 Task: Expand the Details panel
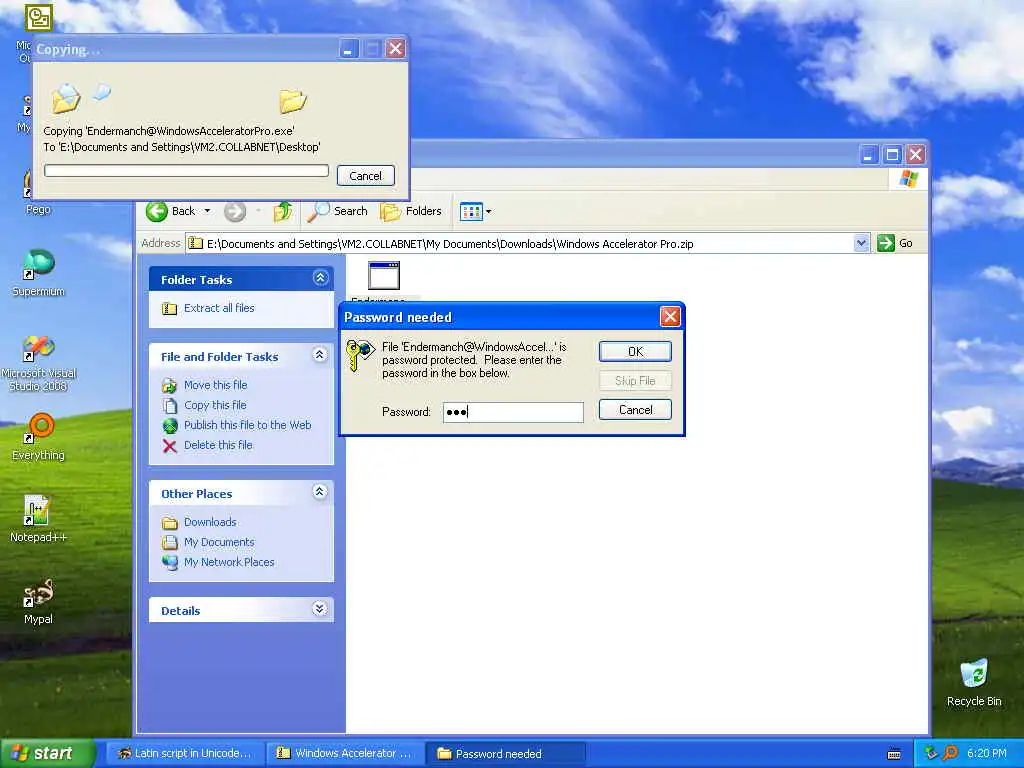click(x=320, y=609)
